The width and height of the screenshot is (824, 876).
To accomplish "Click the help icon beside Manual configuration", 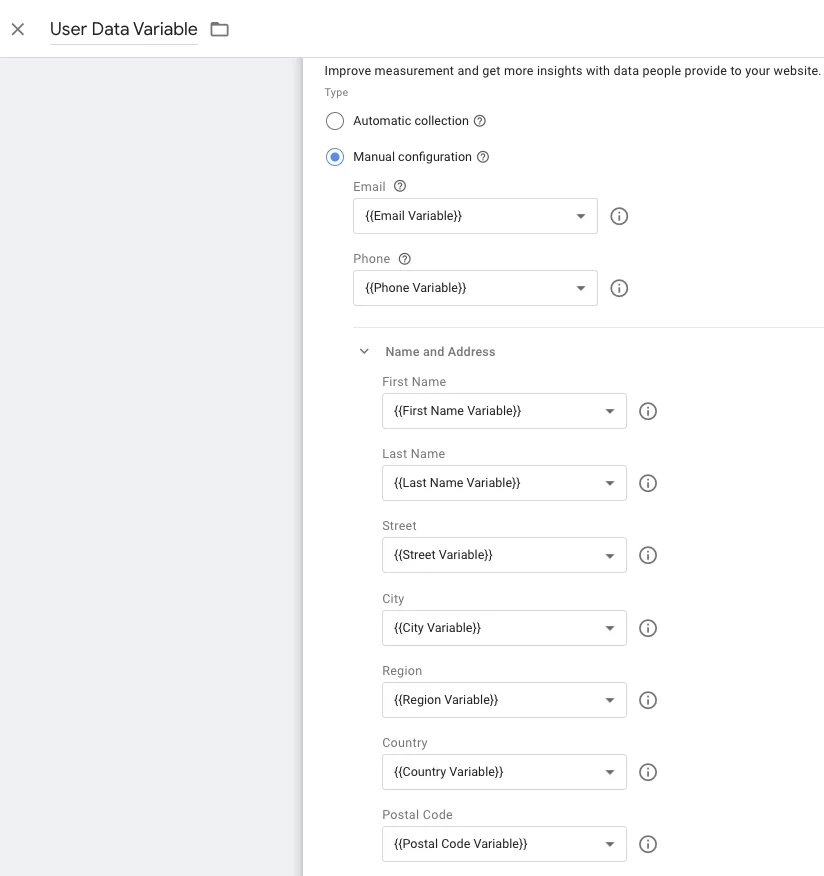I will (x=483, y=157).
